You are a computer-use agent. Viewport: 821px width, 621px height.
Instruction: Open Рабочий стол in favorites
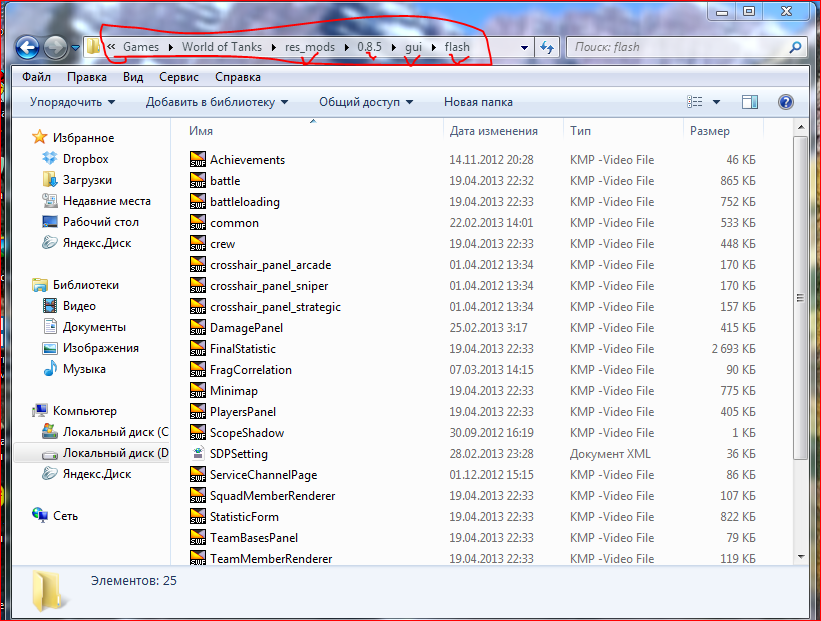tap(101, 221)
